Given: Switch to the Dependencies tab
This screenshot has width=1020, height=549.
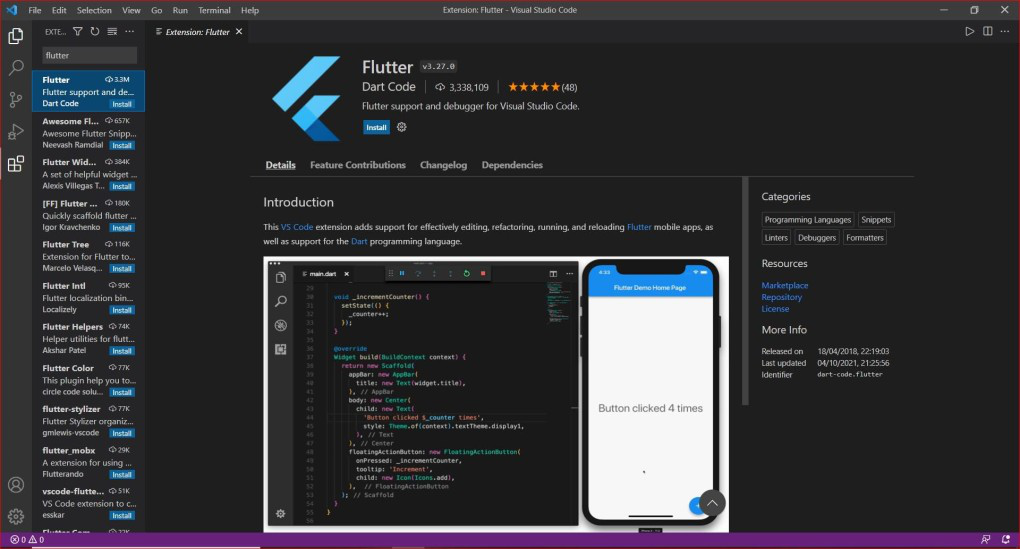Looking at the screenshot, I should point(512,165).
